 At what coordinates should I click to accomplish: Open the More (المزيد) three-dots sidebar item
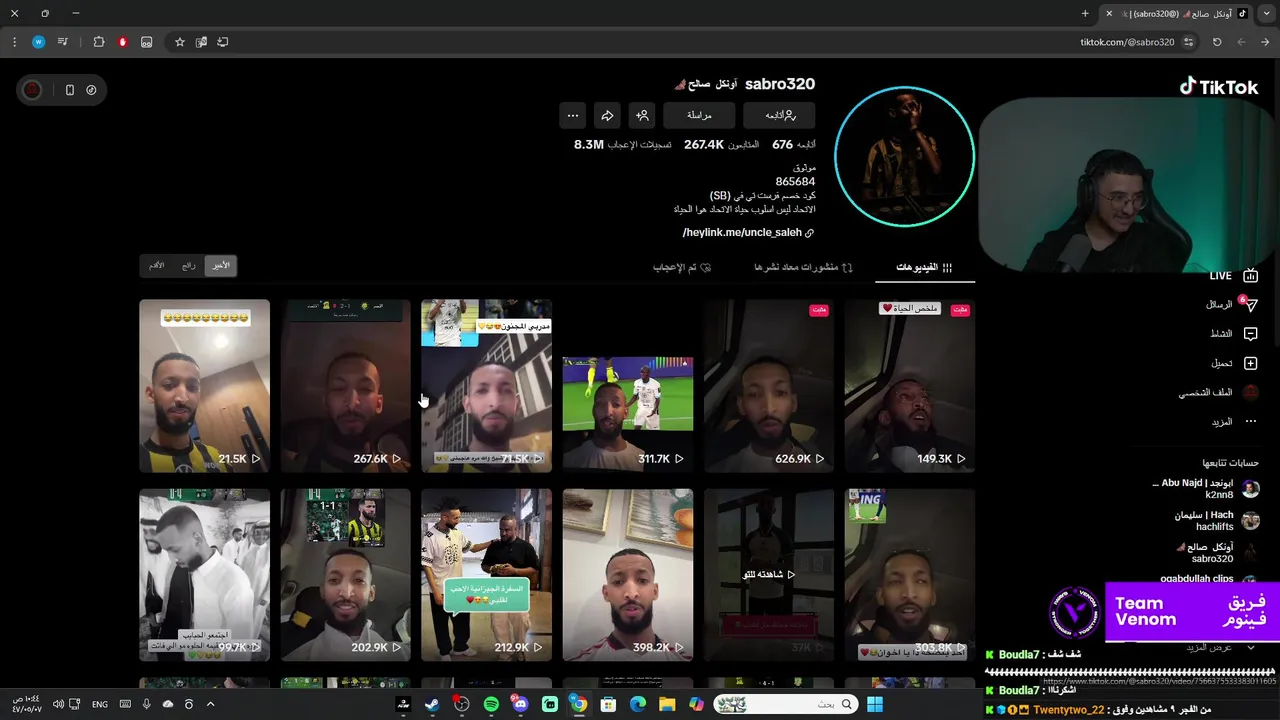point(1250,422)
